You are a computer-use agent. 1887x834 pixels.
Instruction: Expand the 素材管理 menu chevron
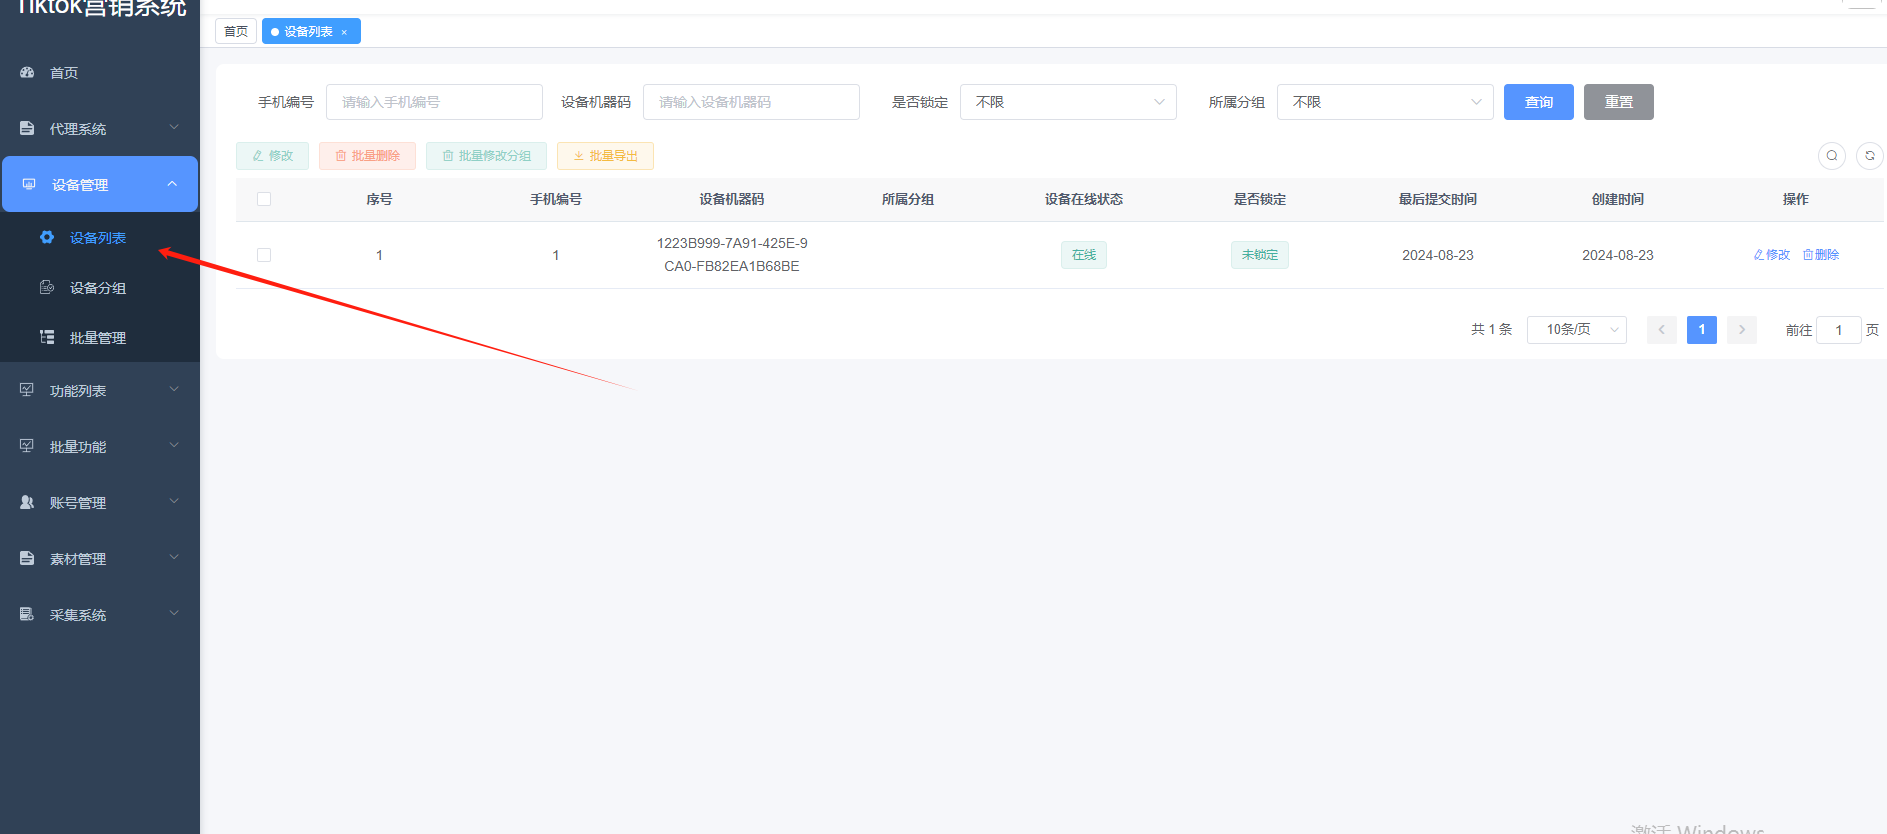174,557
